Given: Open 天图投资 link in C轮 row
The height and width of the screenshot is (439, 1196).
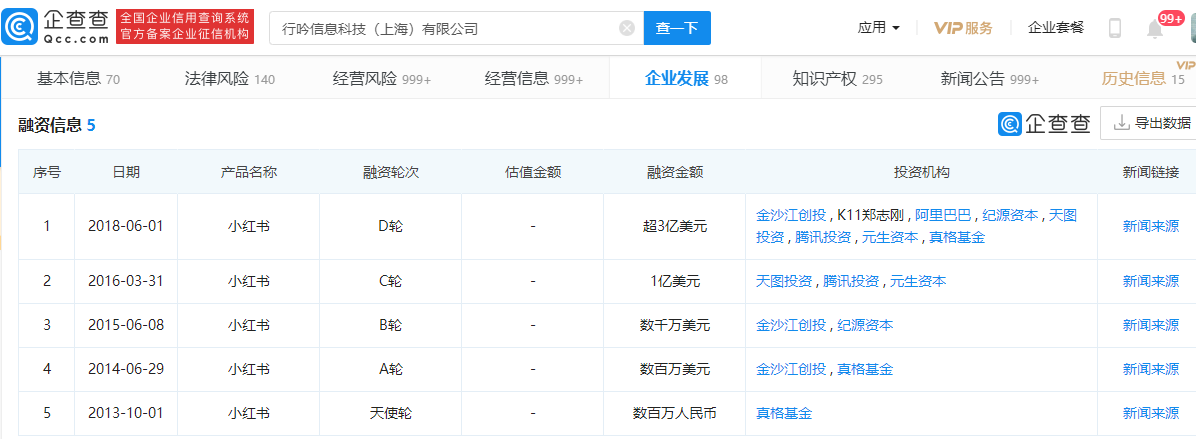Looking at the screenshot, I should (783, 281).
